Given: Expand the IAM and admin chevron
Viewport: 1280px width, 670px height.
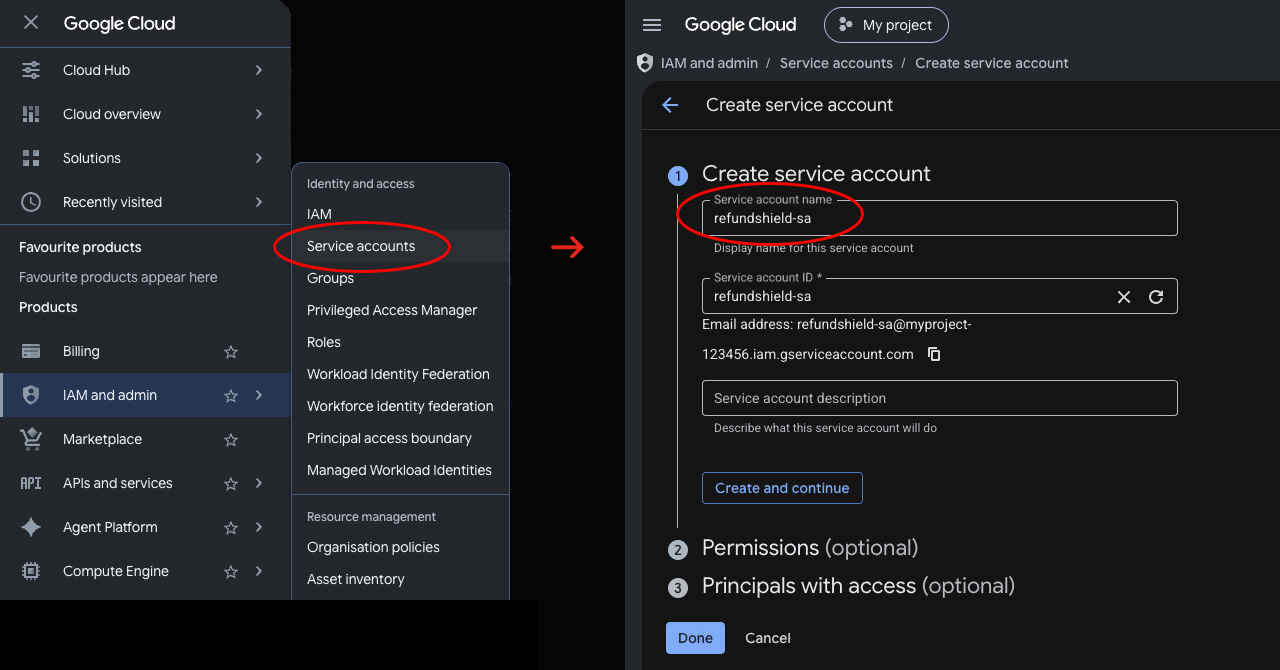Looking at the screenshot, I should tap(259, 395).
